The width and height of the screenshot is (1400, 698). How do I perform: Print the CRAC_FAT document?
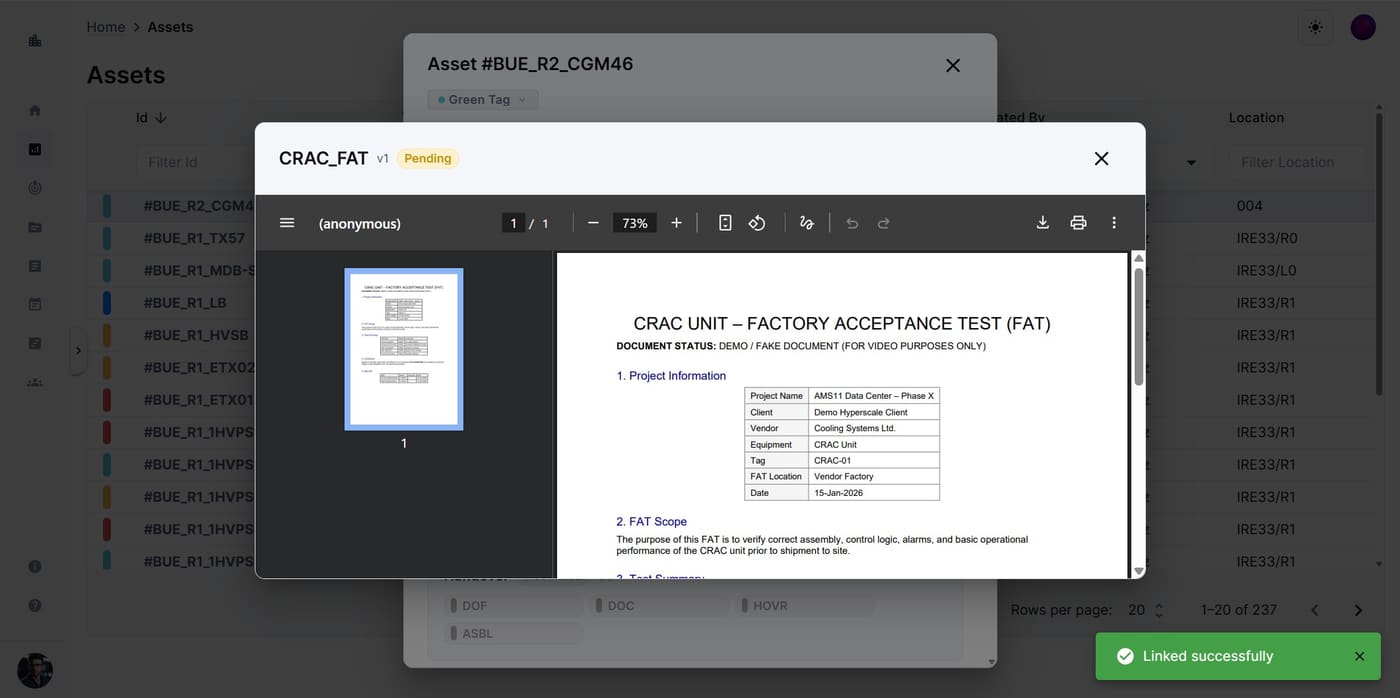coord(1078,223)
